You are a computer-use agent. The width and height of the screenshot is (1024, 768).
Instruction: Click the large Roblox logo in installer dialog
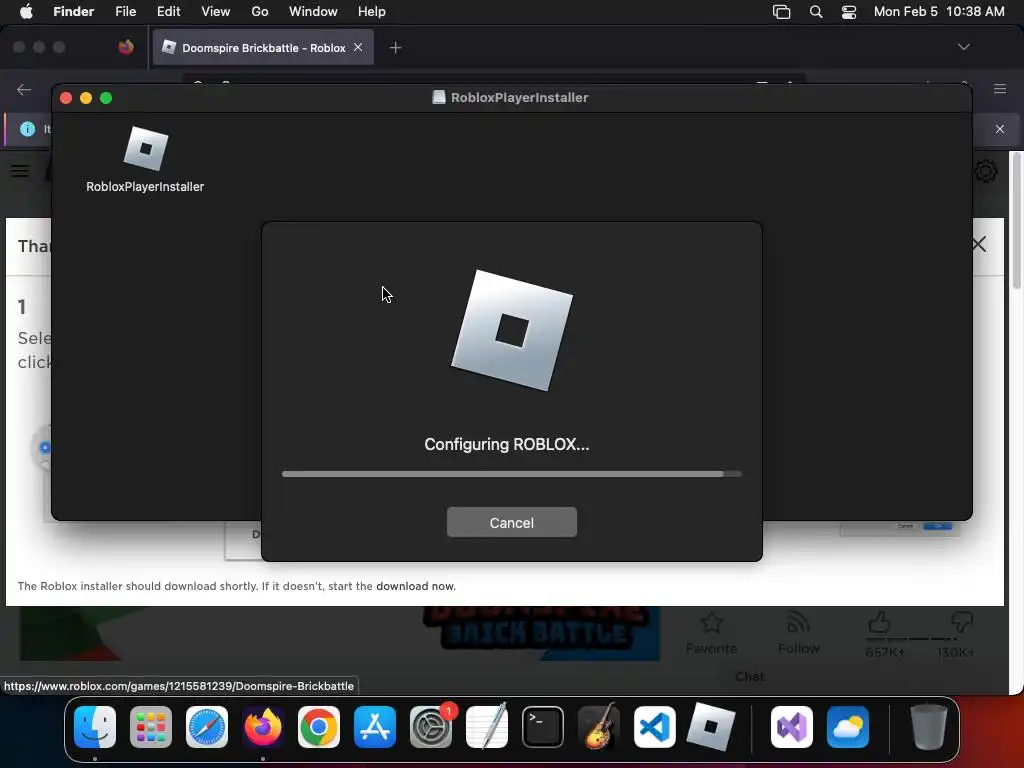(x=511, y=330)
